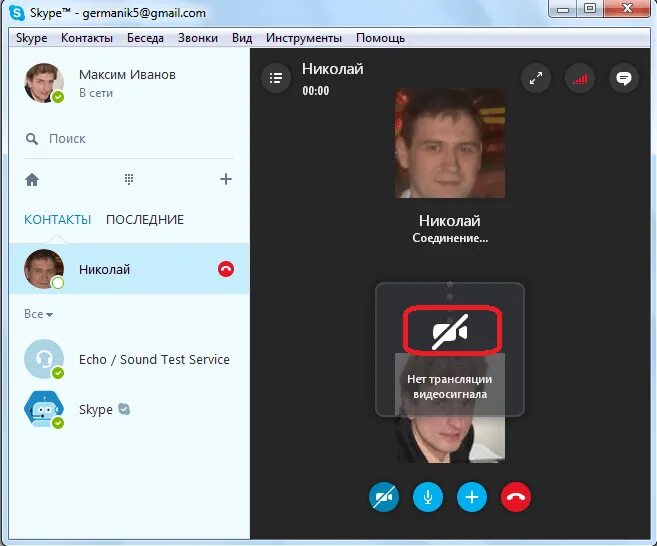The width and height of the screenshot is (657, 546).
Task: Click the Skype robot avatar icon
Action: 44,409
